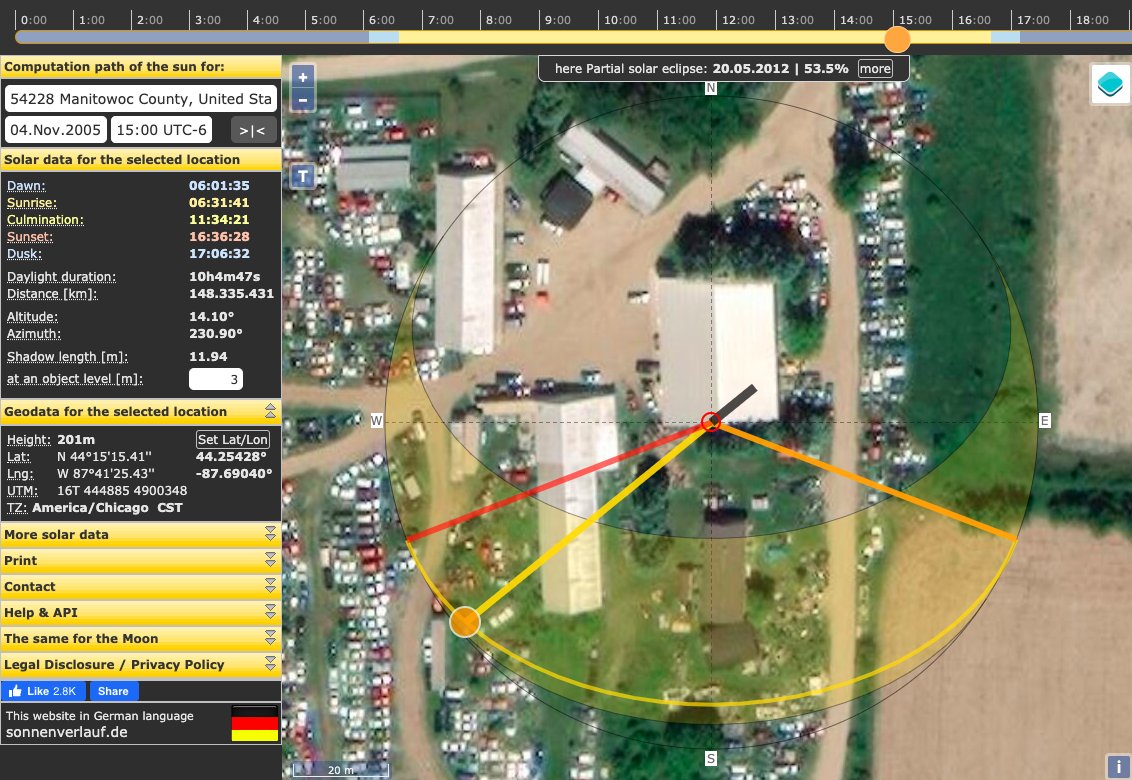Click the timeline at 17:00 dusk segment
This screenshot has width=1132, height=780.
coord(1006,37)
